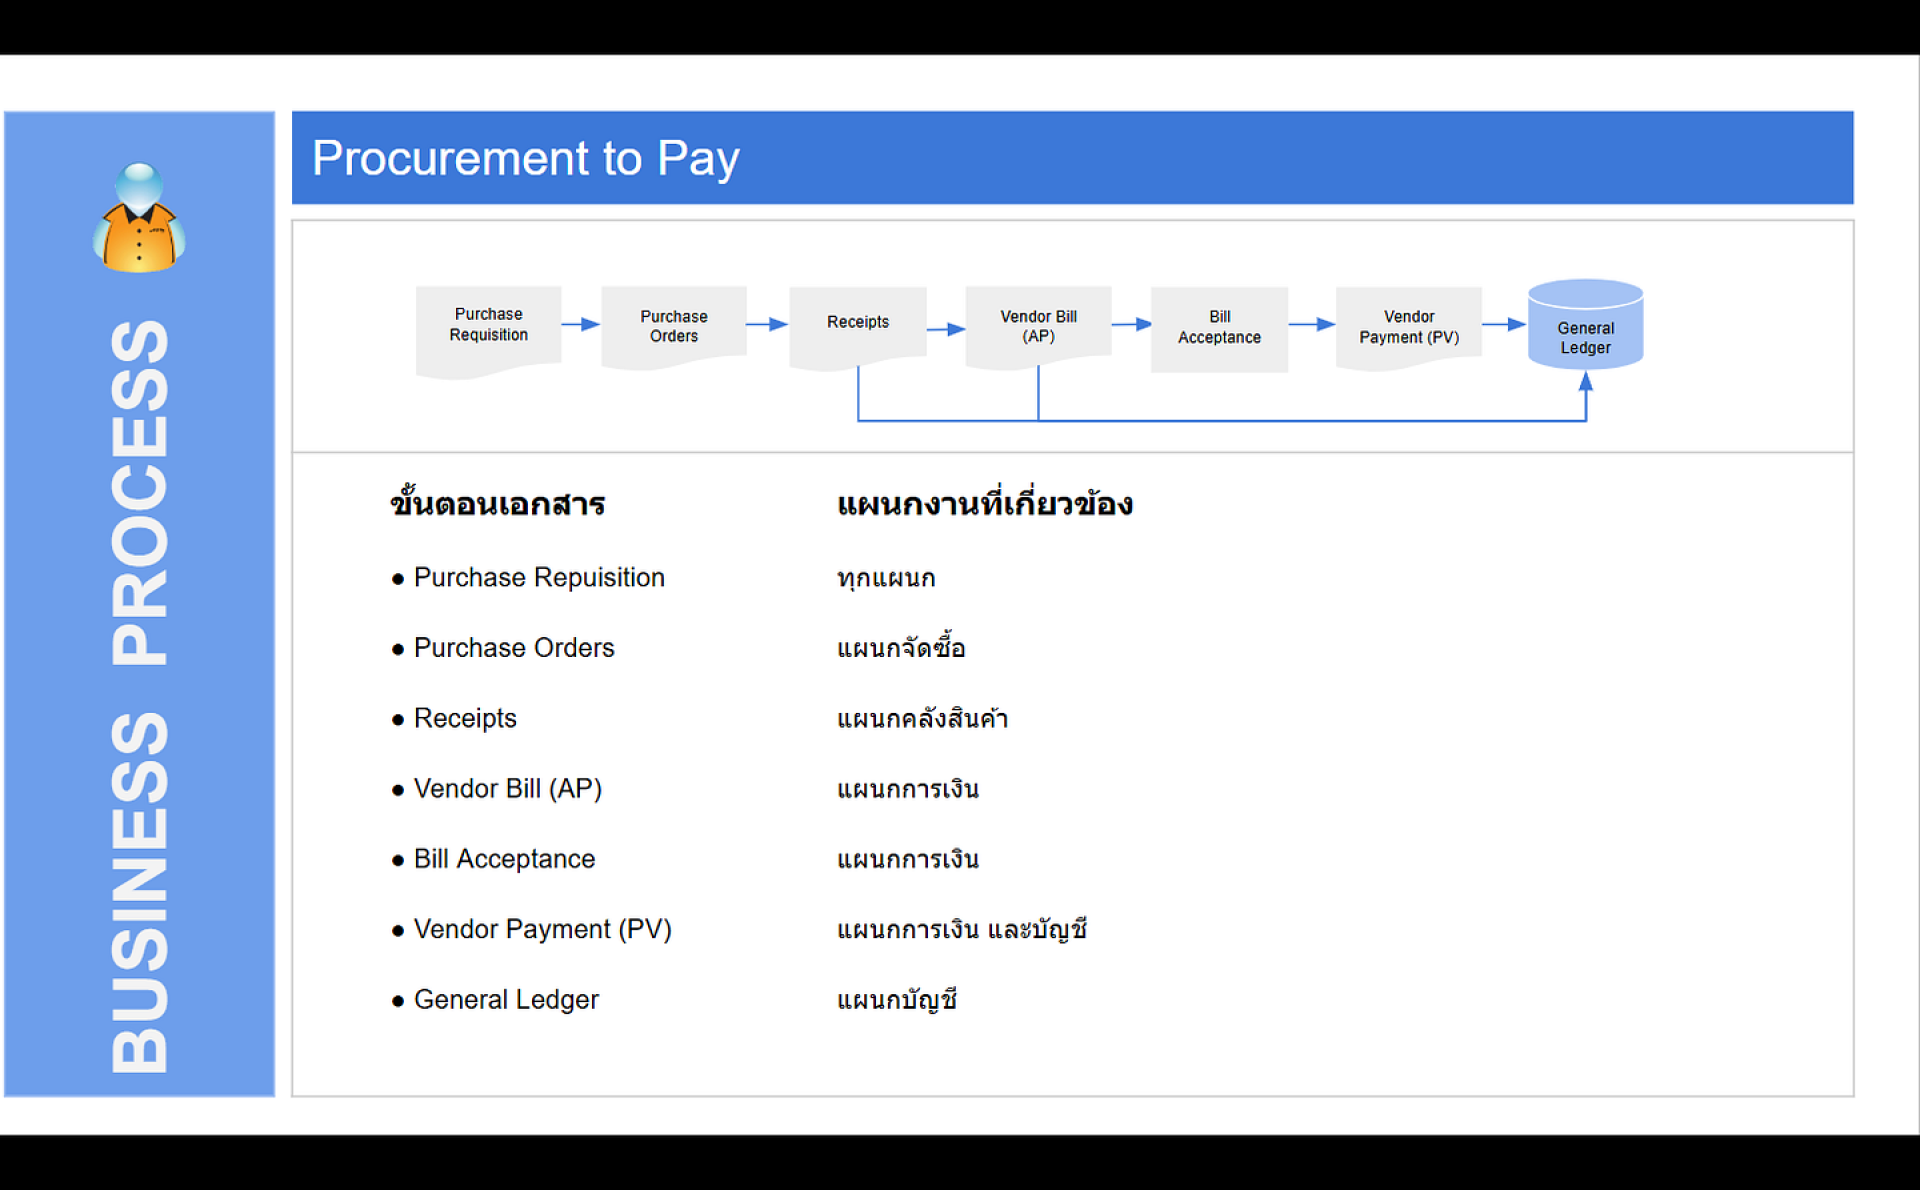The image size is (1920, 1190).
Task: Click the BUSINESS PROCESS vertical sidebar text
Action: point(140,696)
